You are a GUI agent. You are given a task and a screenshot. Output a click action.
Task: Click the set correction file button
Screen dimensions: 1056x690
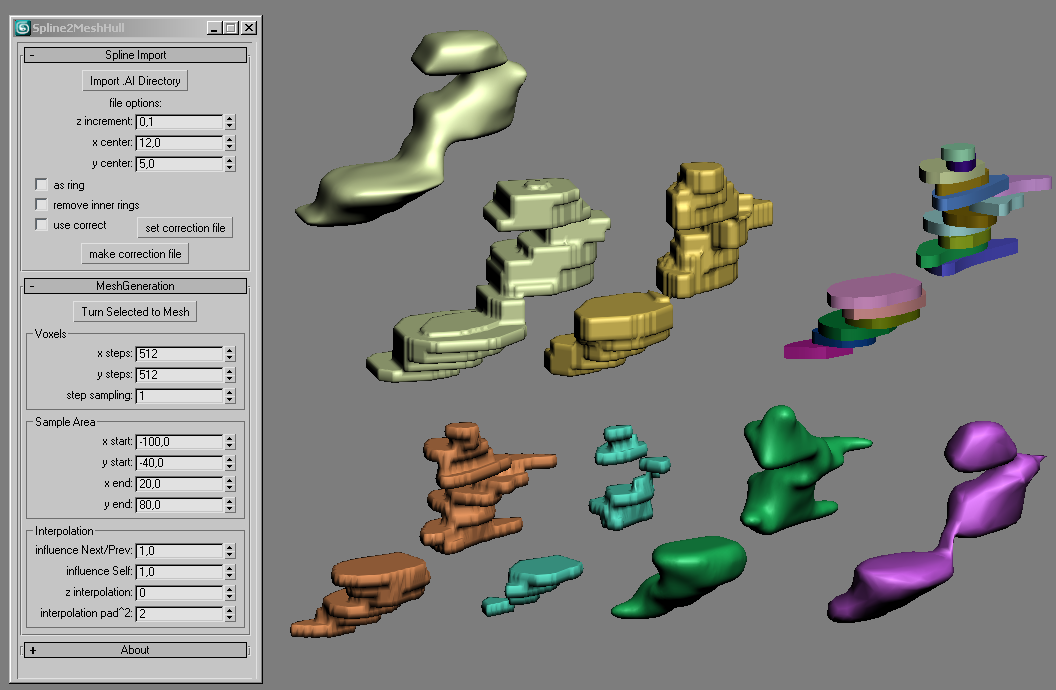tap(185, 228)
